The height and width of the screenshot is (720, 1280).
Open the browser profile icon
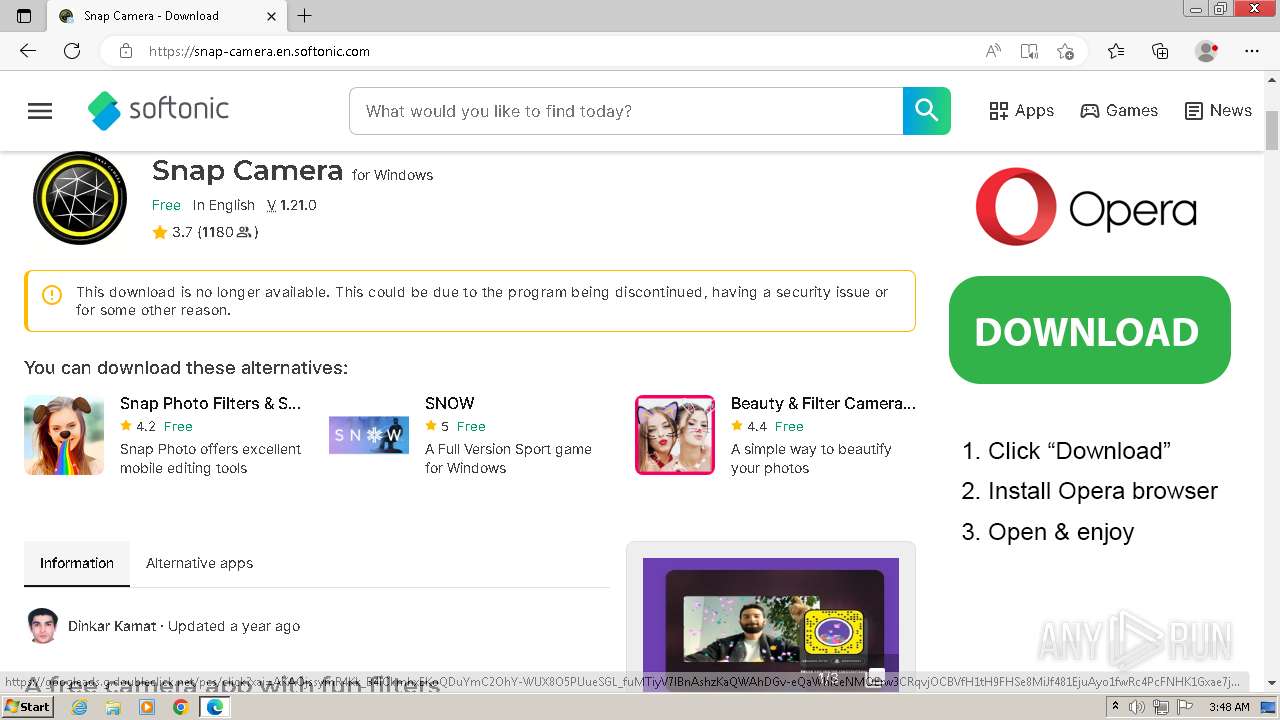tap(1206, 51)
